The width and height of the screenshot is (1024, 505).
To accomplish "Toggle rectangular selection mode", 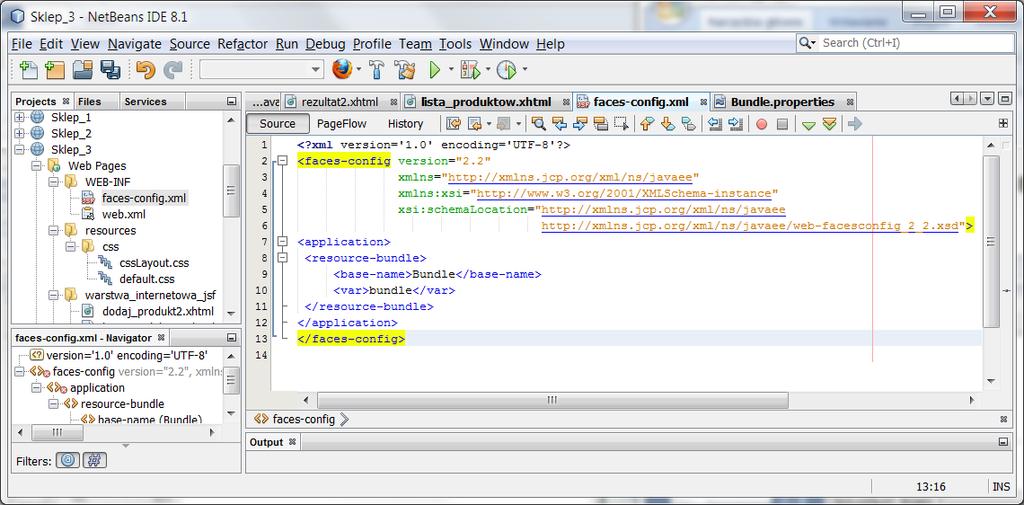I will click(622, 123).
